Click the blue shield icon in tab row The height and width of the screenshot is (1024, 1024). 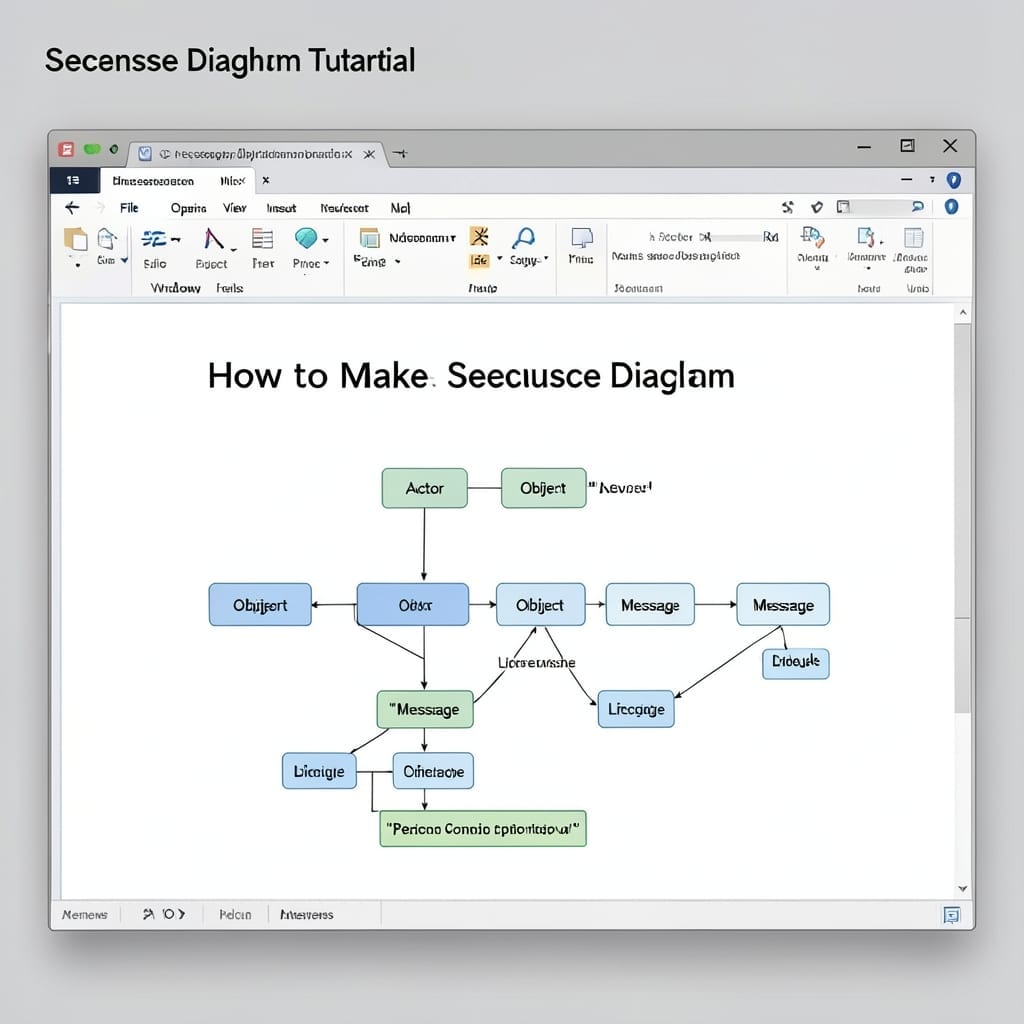click(953, 180)
